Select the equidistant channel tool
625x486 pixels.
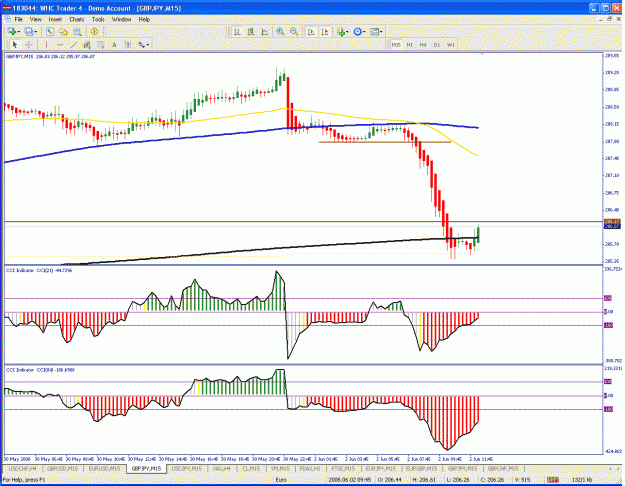[87, 45]
